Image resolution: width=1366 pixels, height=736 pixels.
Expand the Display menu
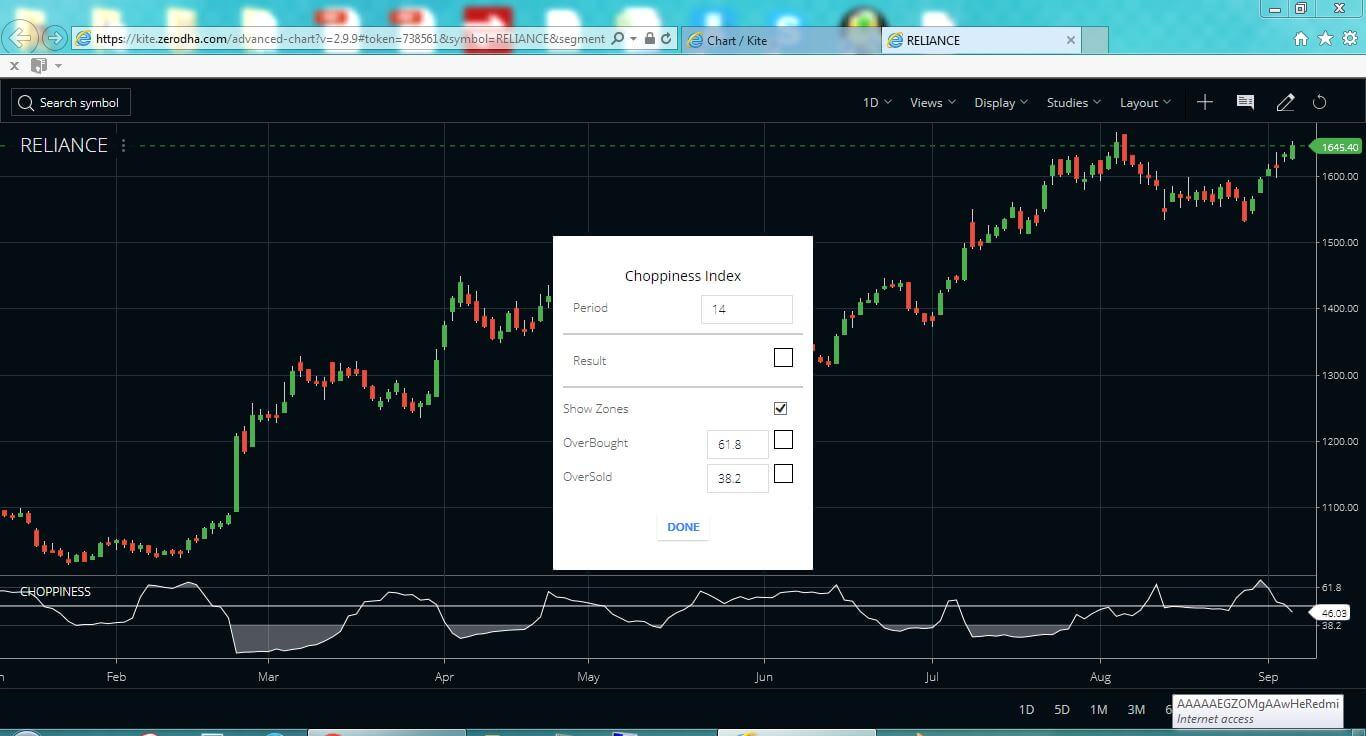1001,102
